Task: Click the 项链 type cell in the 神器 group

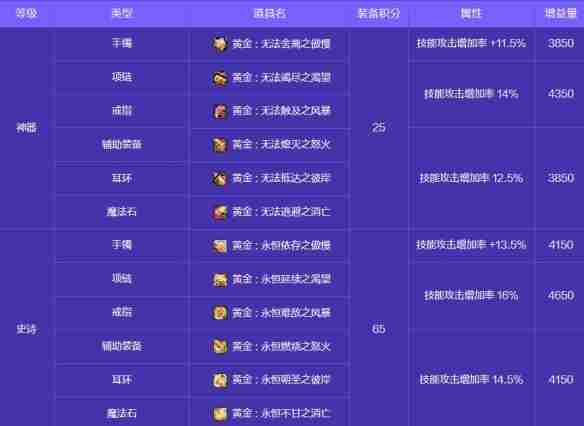Action: click(122, 77)
